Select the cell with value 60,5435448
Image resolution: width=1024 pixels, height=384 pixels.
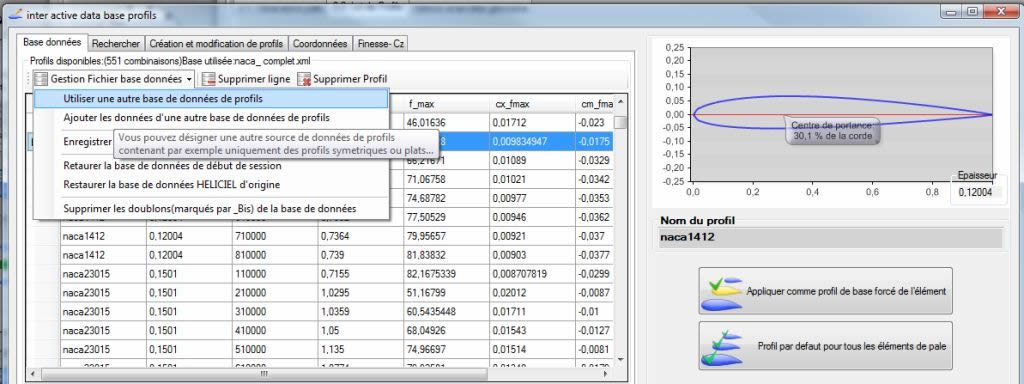tap(446, 312)
